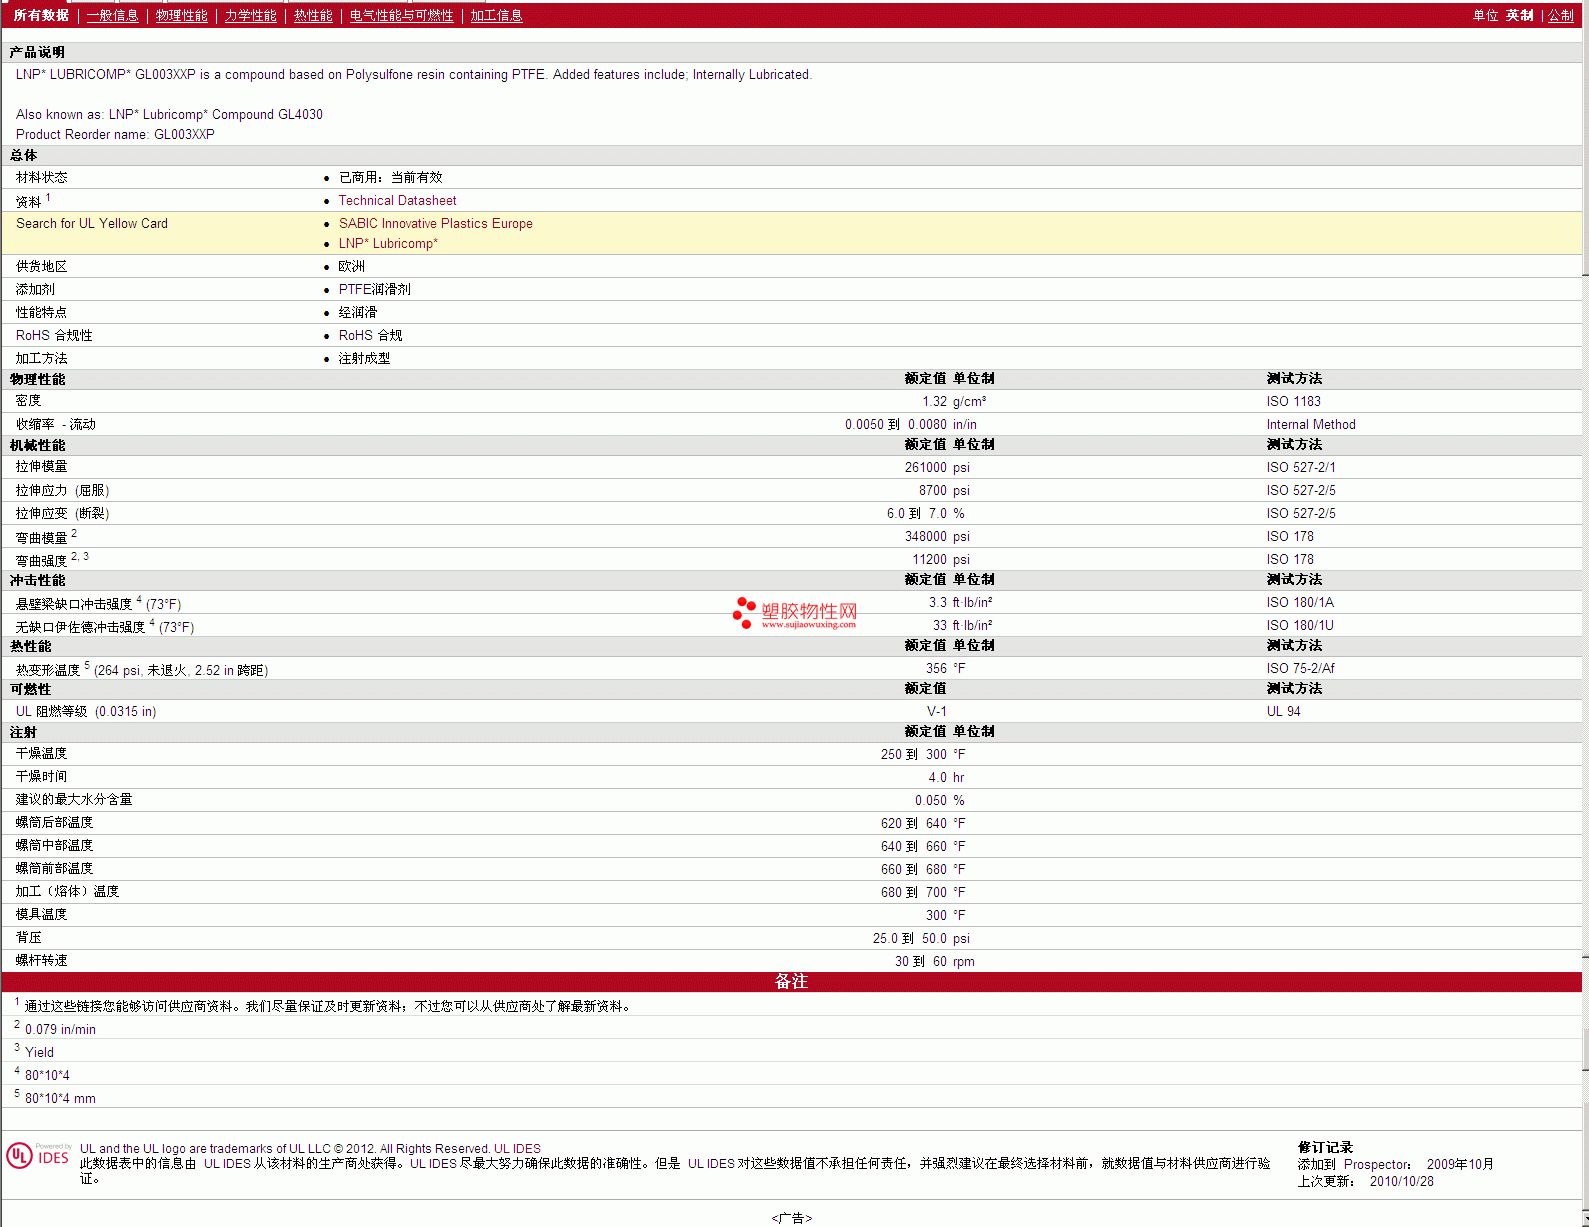Click test method ISO 75-2/Af
Screen dimensions: 1589x1227
pyautogui.click(x=1300, y=669)
